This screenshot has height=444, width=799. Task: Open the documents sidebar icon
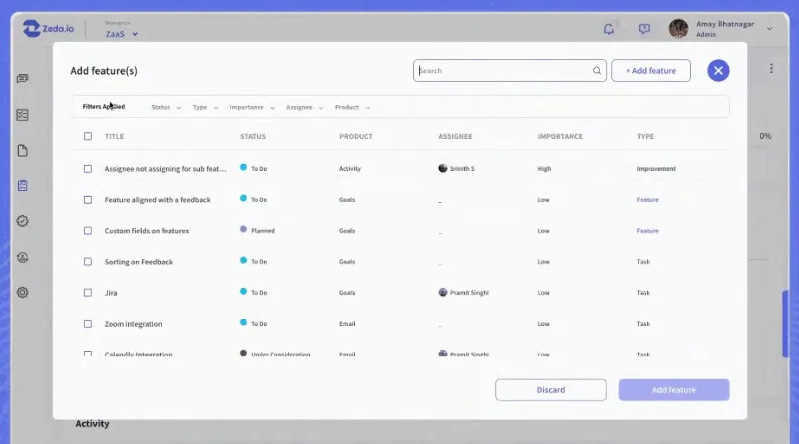click(x=22, y=150)
